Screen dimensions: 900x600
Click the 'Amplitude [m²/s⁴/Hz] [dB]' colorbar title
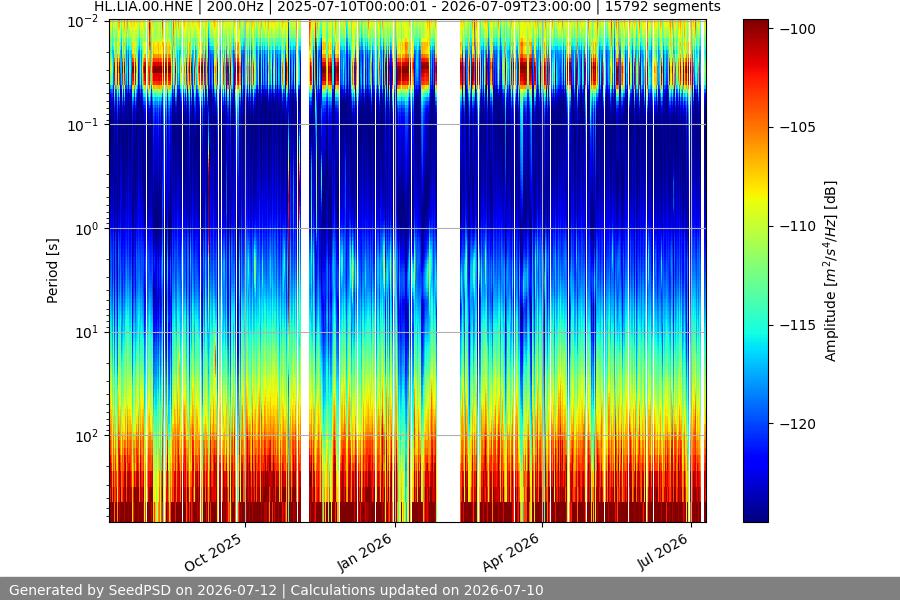coord(831,271)
